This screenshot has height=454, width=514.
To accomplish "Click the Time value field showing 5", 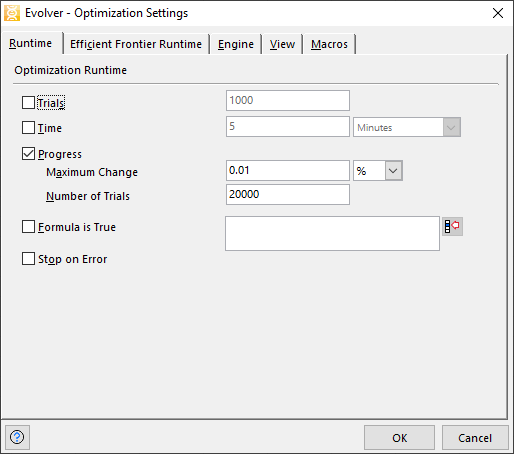I will click(288, 126).
